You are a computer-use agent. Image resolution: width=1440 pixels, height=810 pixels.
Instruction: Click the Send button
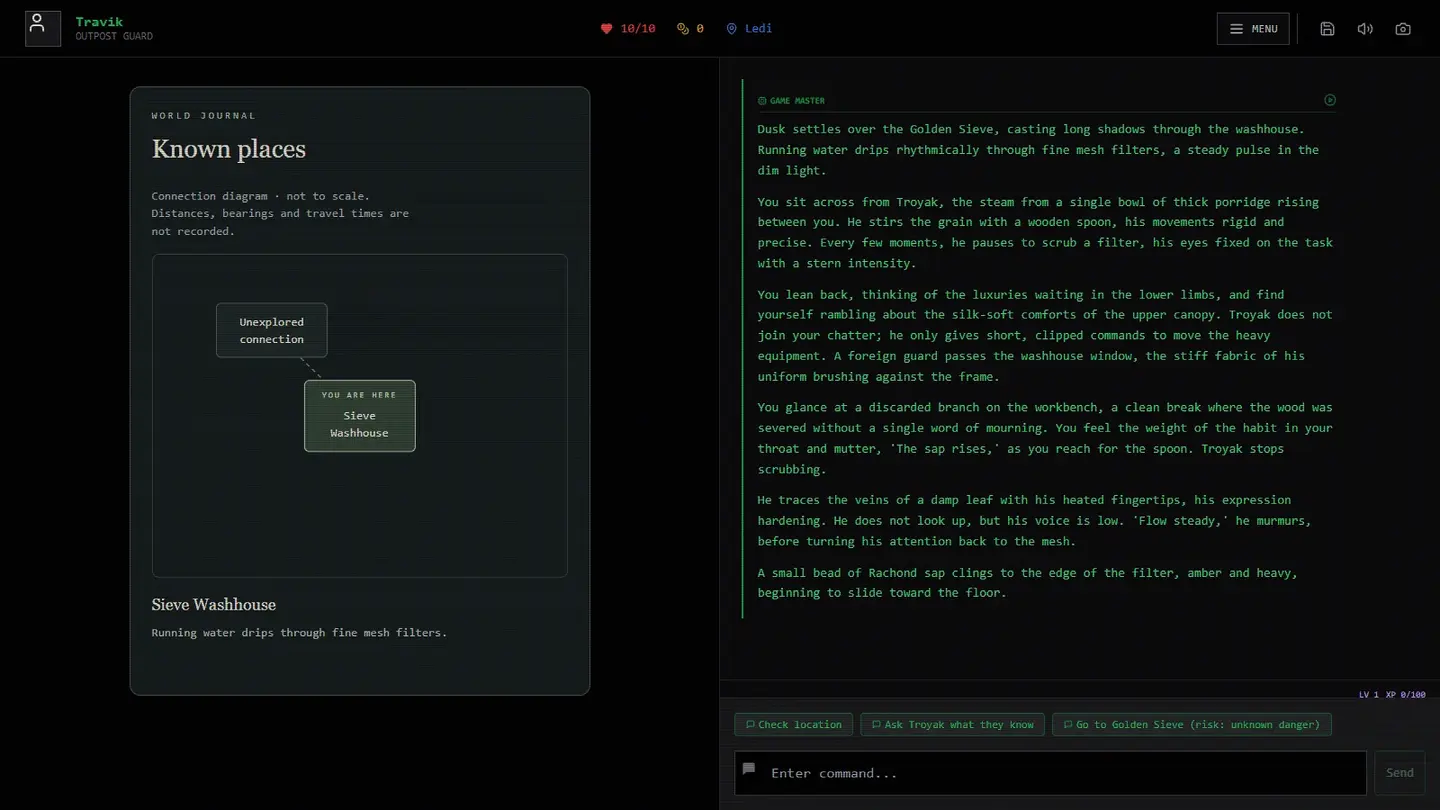tap(1400, 773)
